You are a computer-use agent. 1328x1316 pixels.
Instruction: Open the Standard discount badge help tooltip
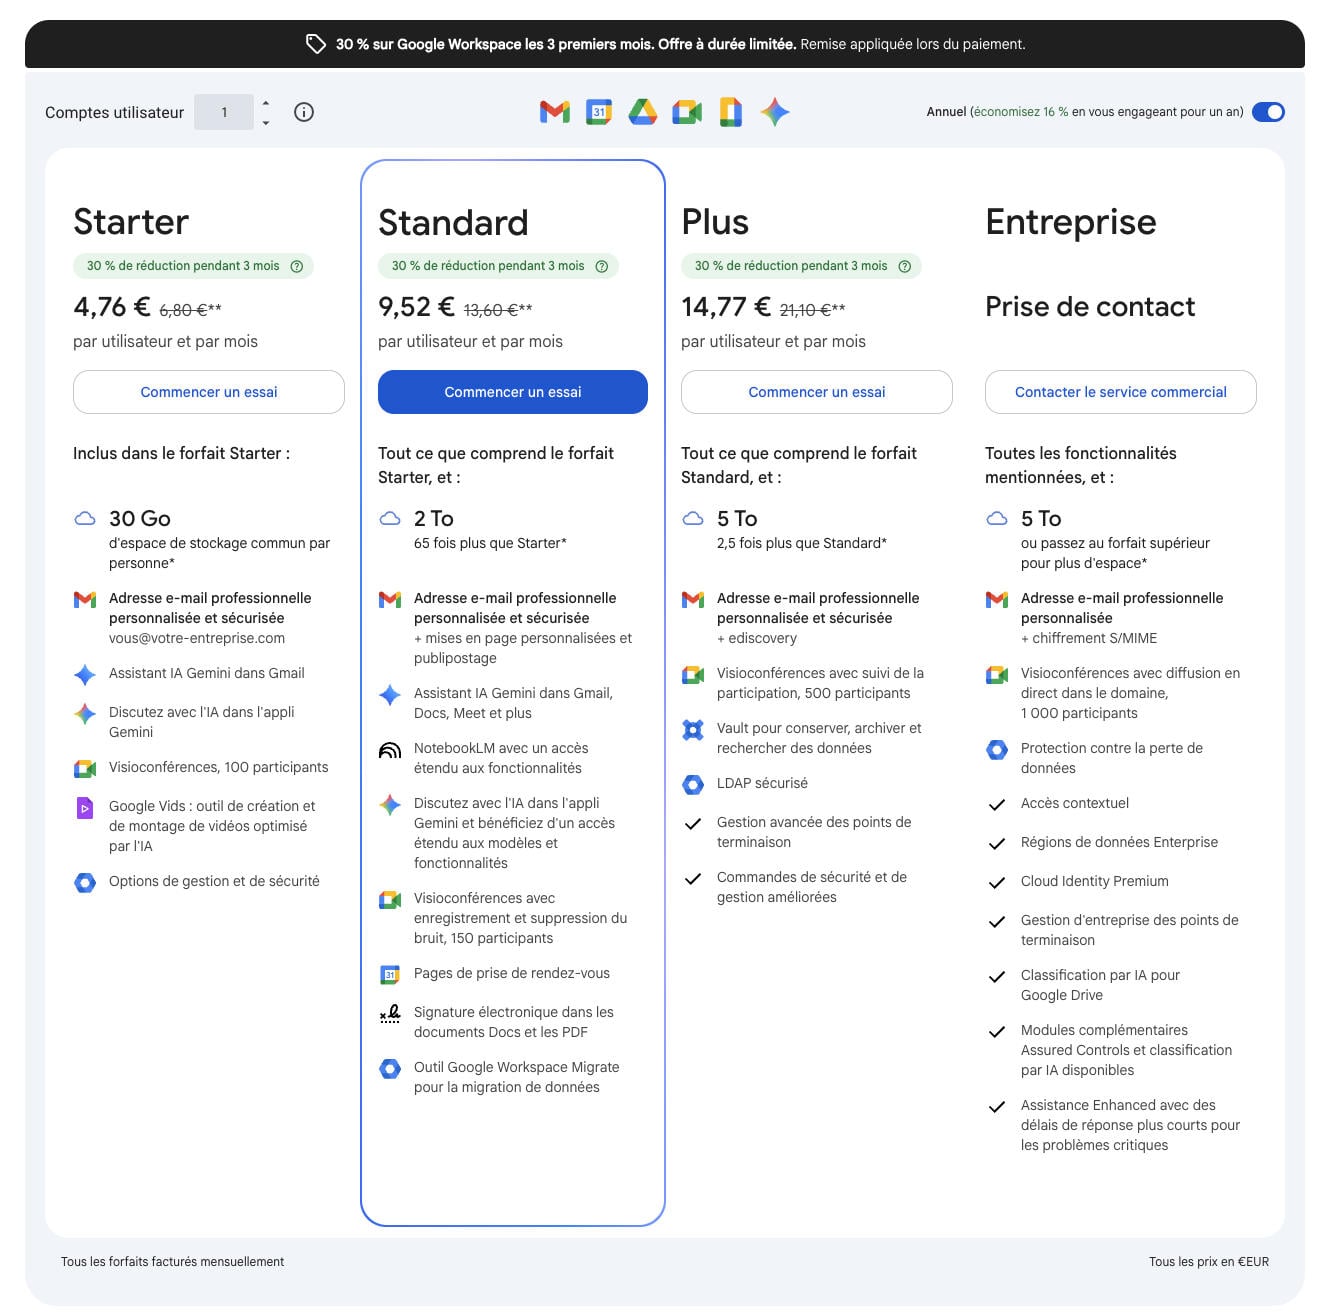tap(601, 266)
